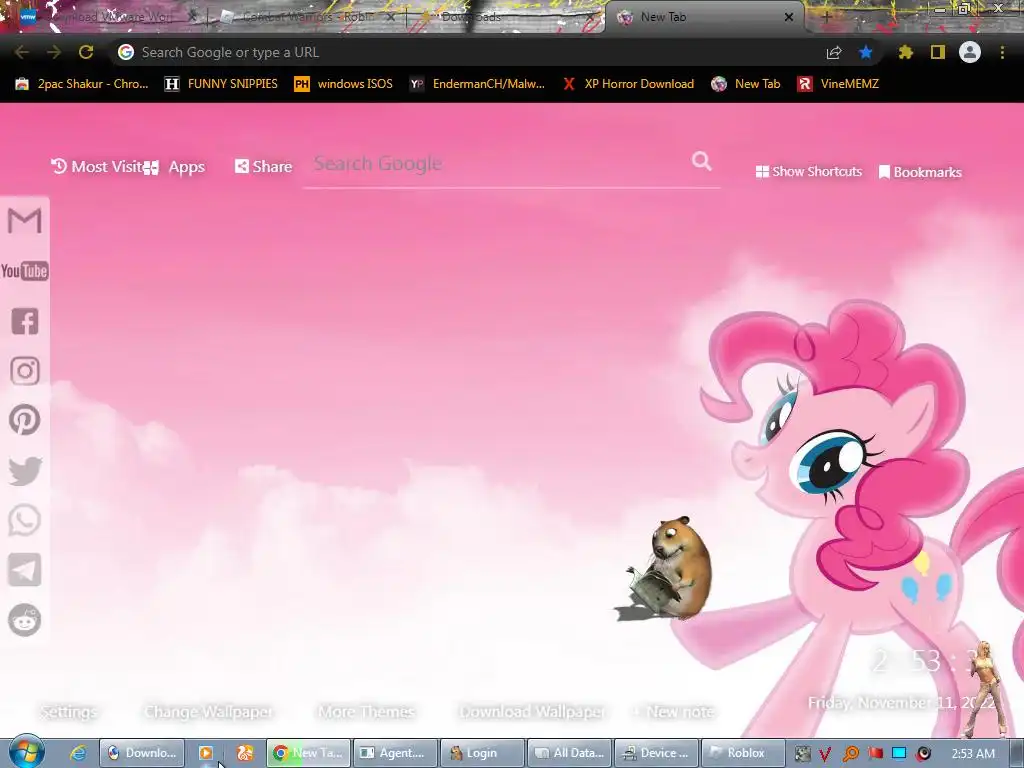The height and width of the screenshot is (768, 1024).
Task: Open windows ISOS bookmark
Action: click(x=344, y=84)
